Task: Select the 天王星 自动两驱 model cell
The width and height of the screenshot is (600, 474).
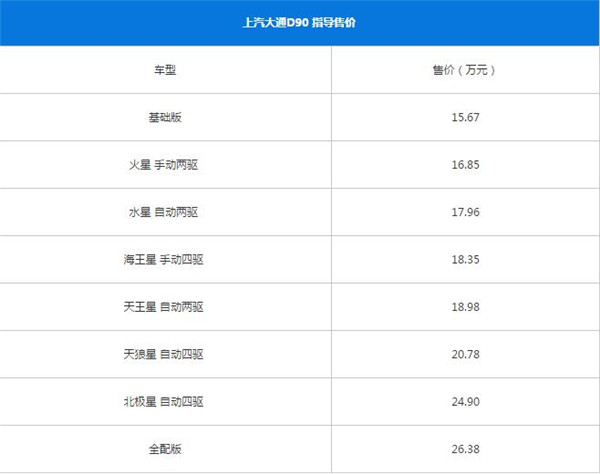Action: point(163,307)
